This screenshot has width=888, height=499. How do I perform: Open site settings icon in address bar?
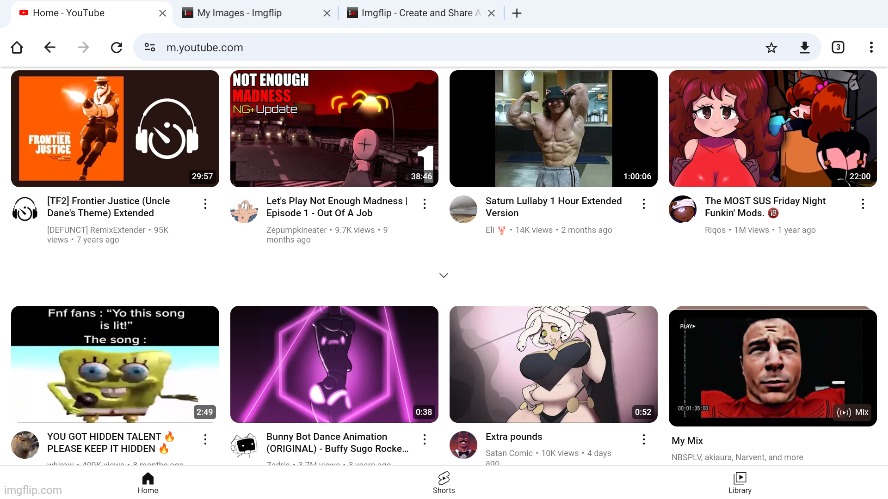[150, 48]
